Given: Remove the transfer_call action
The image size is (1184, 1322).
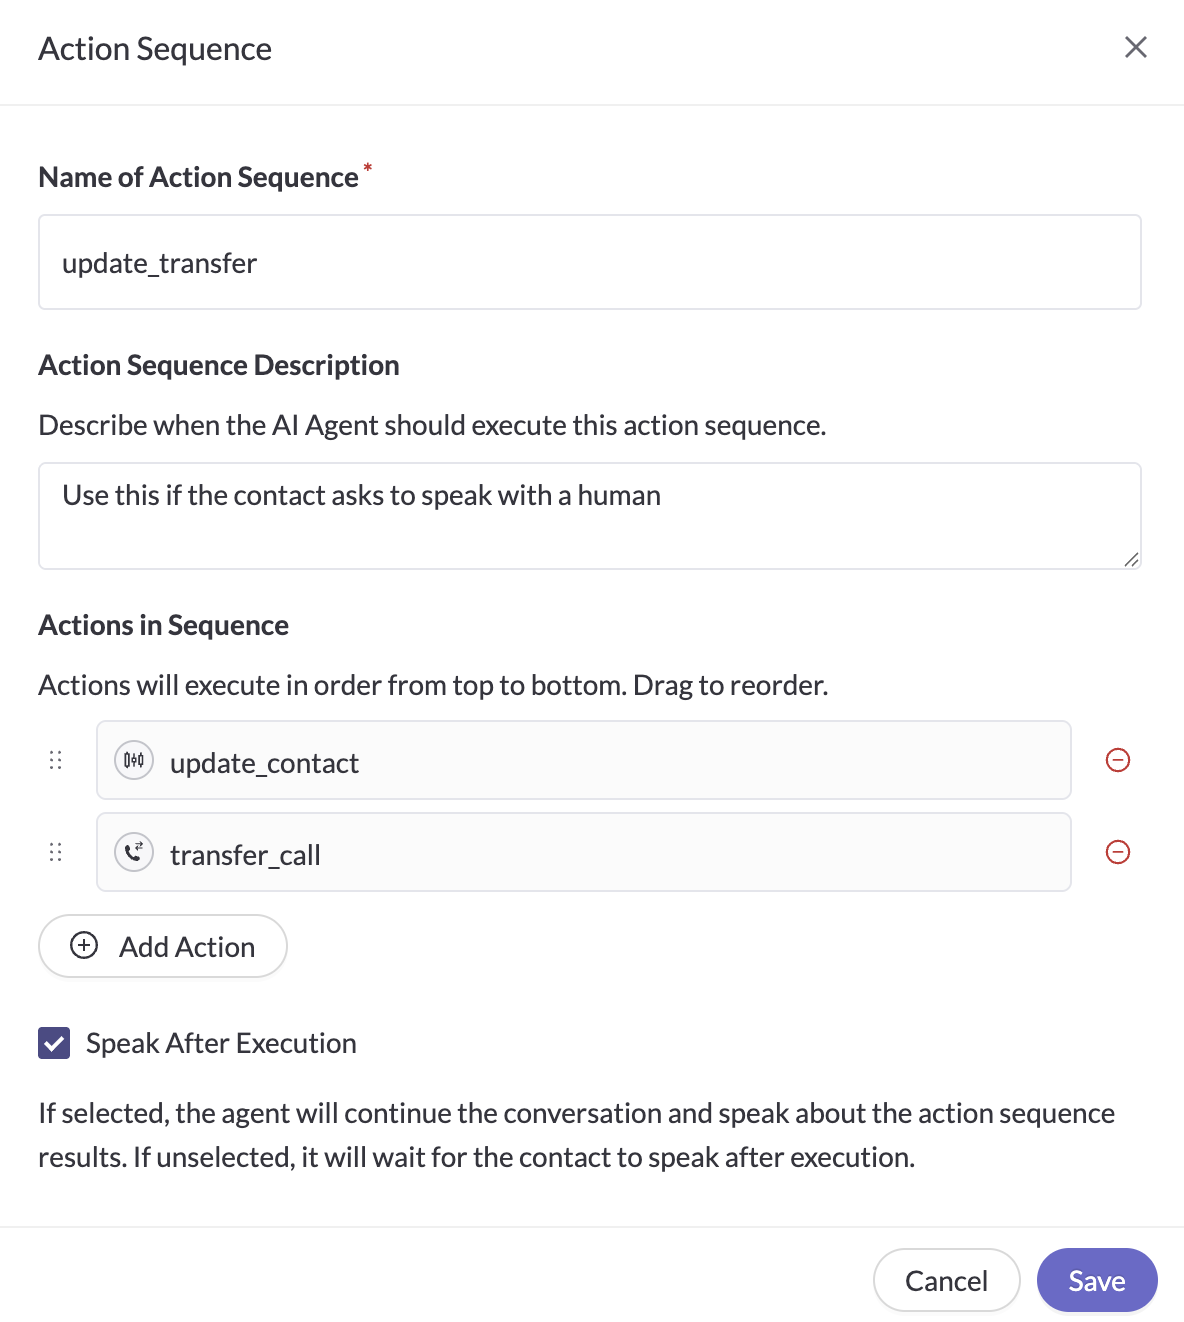Looking at the screenshot, I should pyautogui.click(x=1117, y=852).
